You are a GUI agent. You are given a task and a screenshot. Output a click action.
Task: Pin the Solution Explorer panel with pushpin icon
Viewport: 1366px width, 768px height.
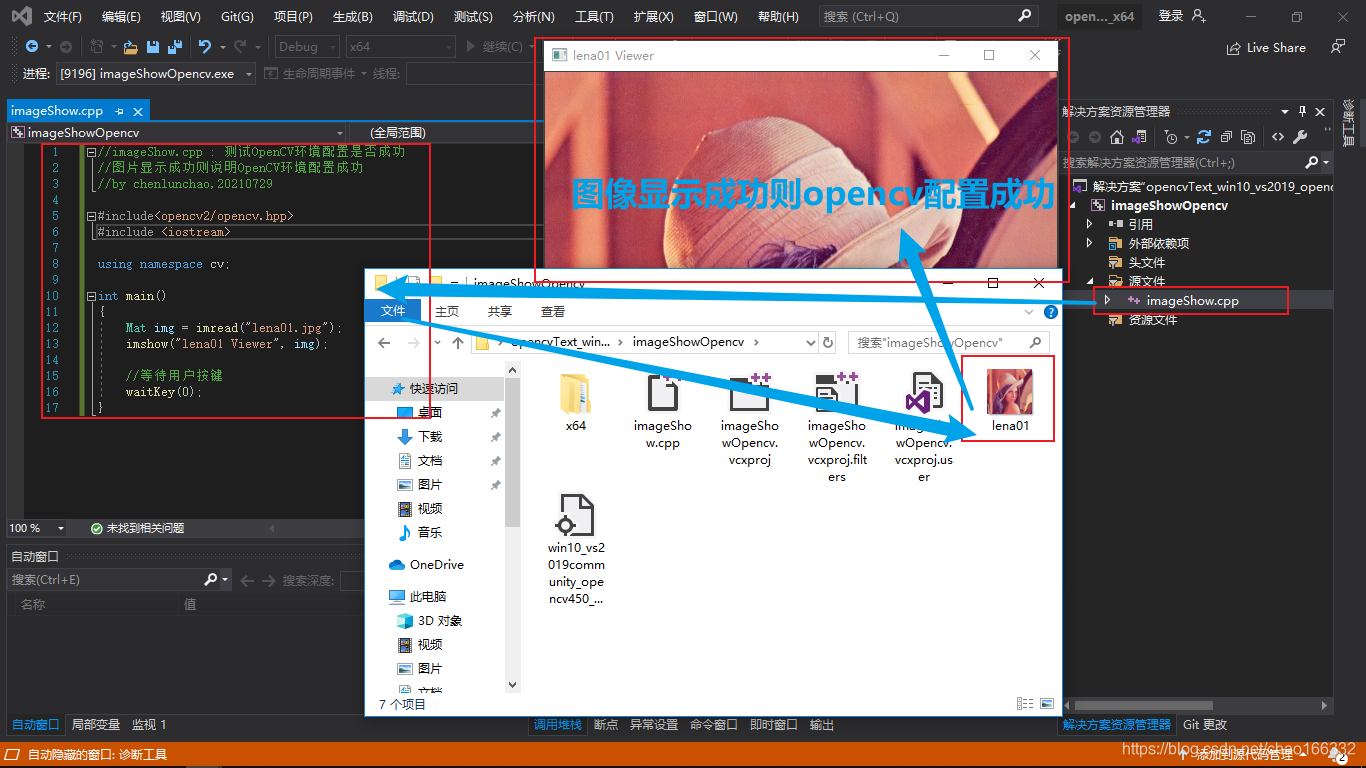click(1302, 111)
